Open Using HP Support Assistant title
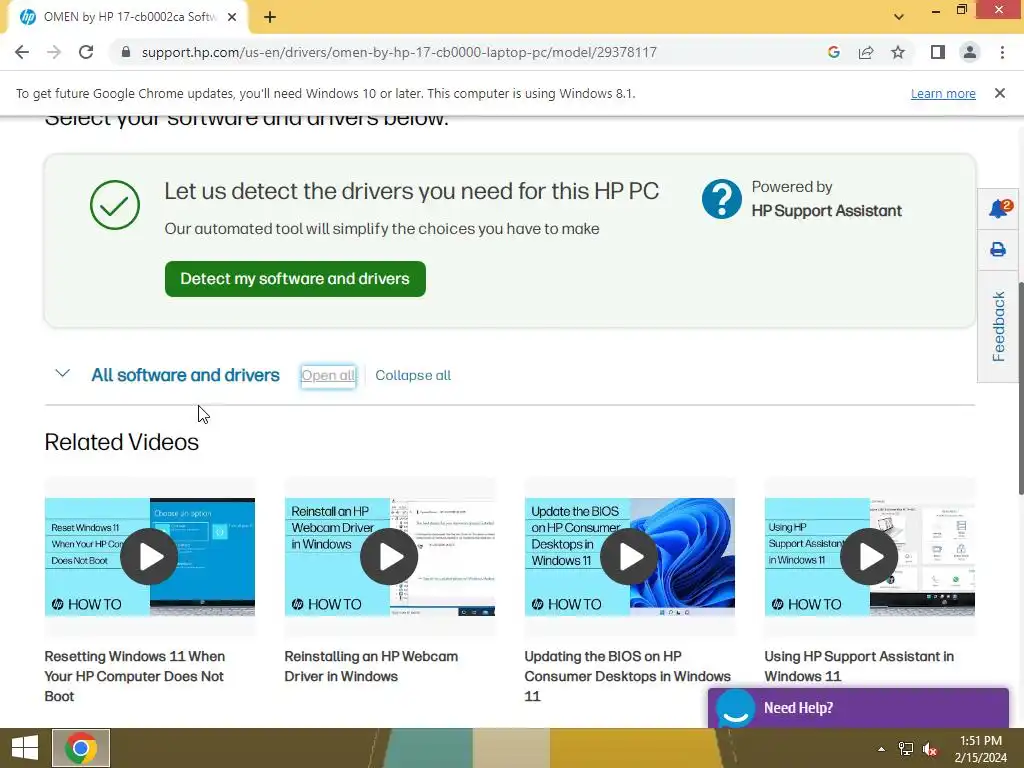The width and height of the screenshot is (1024, 768). tap(859, 666)
